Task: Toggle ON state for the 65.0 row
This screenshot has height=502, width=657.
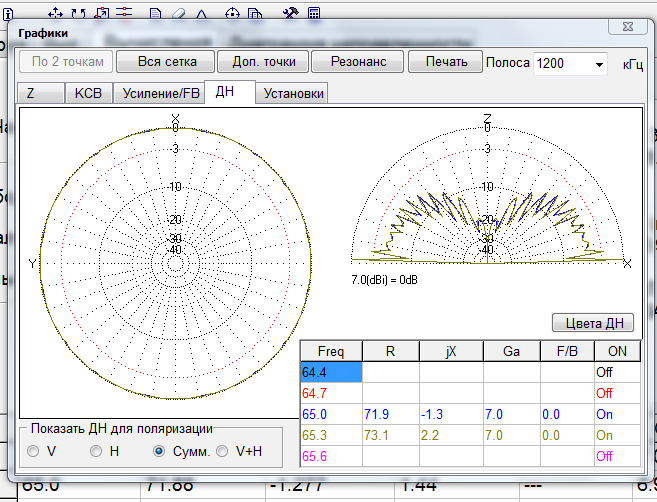Action: pyautogui.click(x=617, y=414)
